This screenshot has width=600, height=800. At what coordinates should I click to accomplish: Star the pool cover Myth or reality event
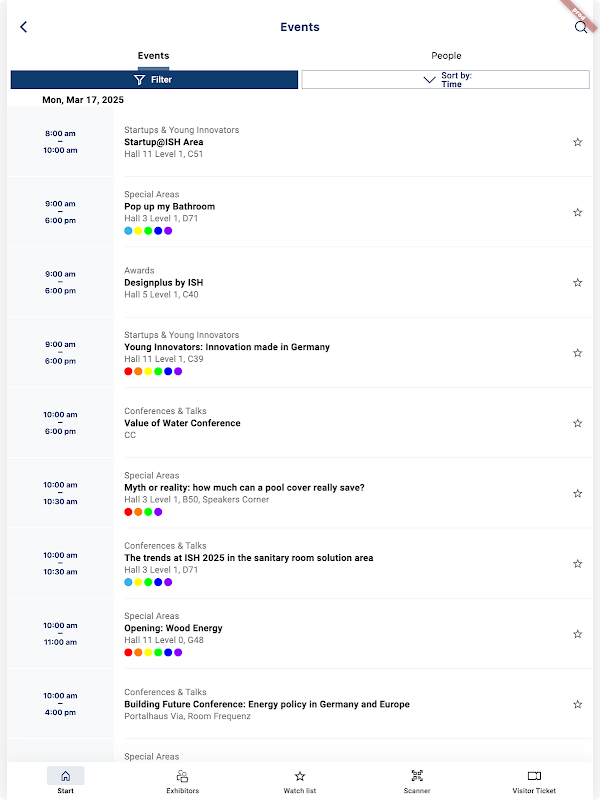tap(578, 493)
